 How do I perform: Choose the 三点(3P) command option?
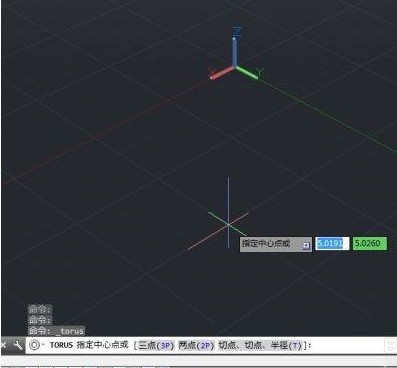tap(156, 345)
